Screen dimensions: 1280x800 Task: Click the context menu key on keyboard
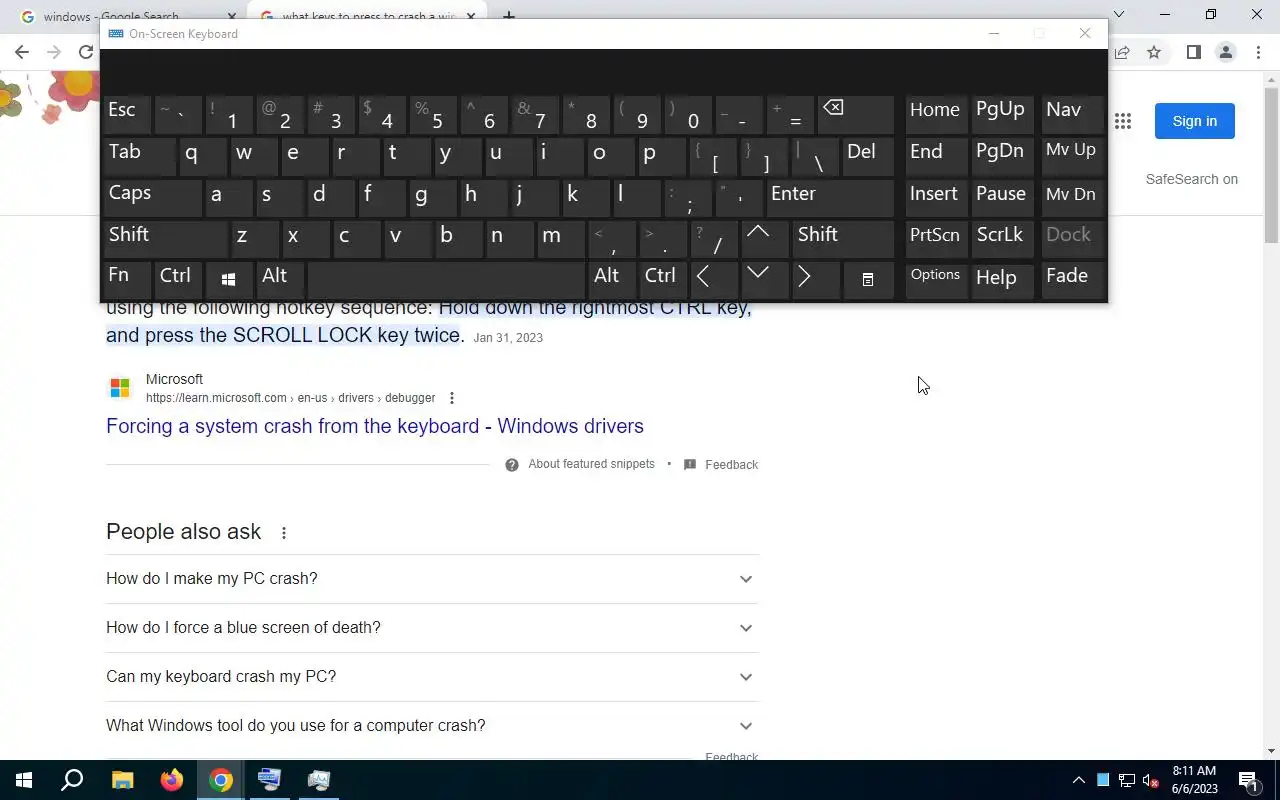868,280
